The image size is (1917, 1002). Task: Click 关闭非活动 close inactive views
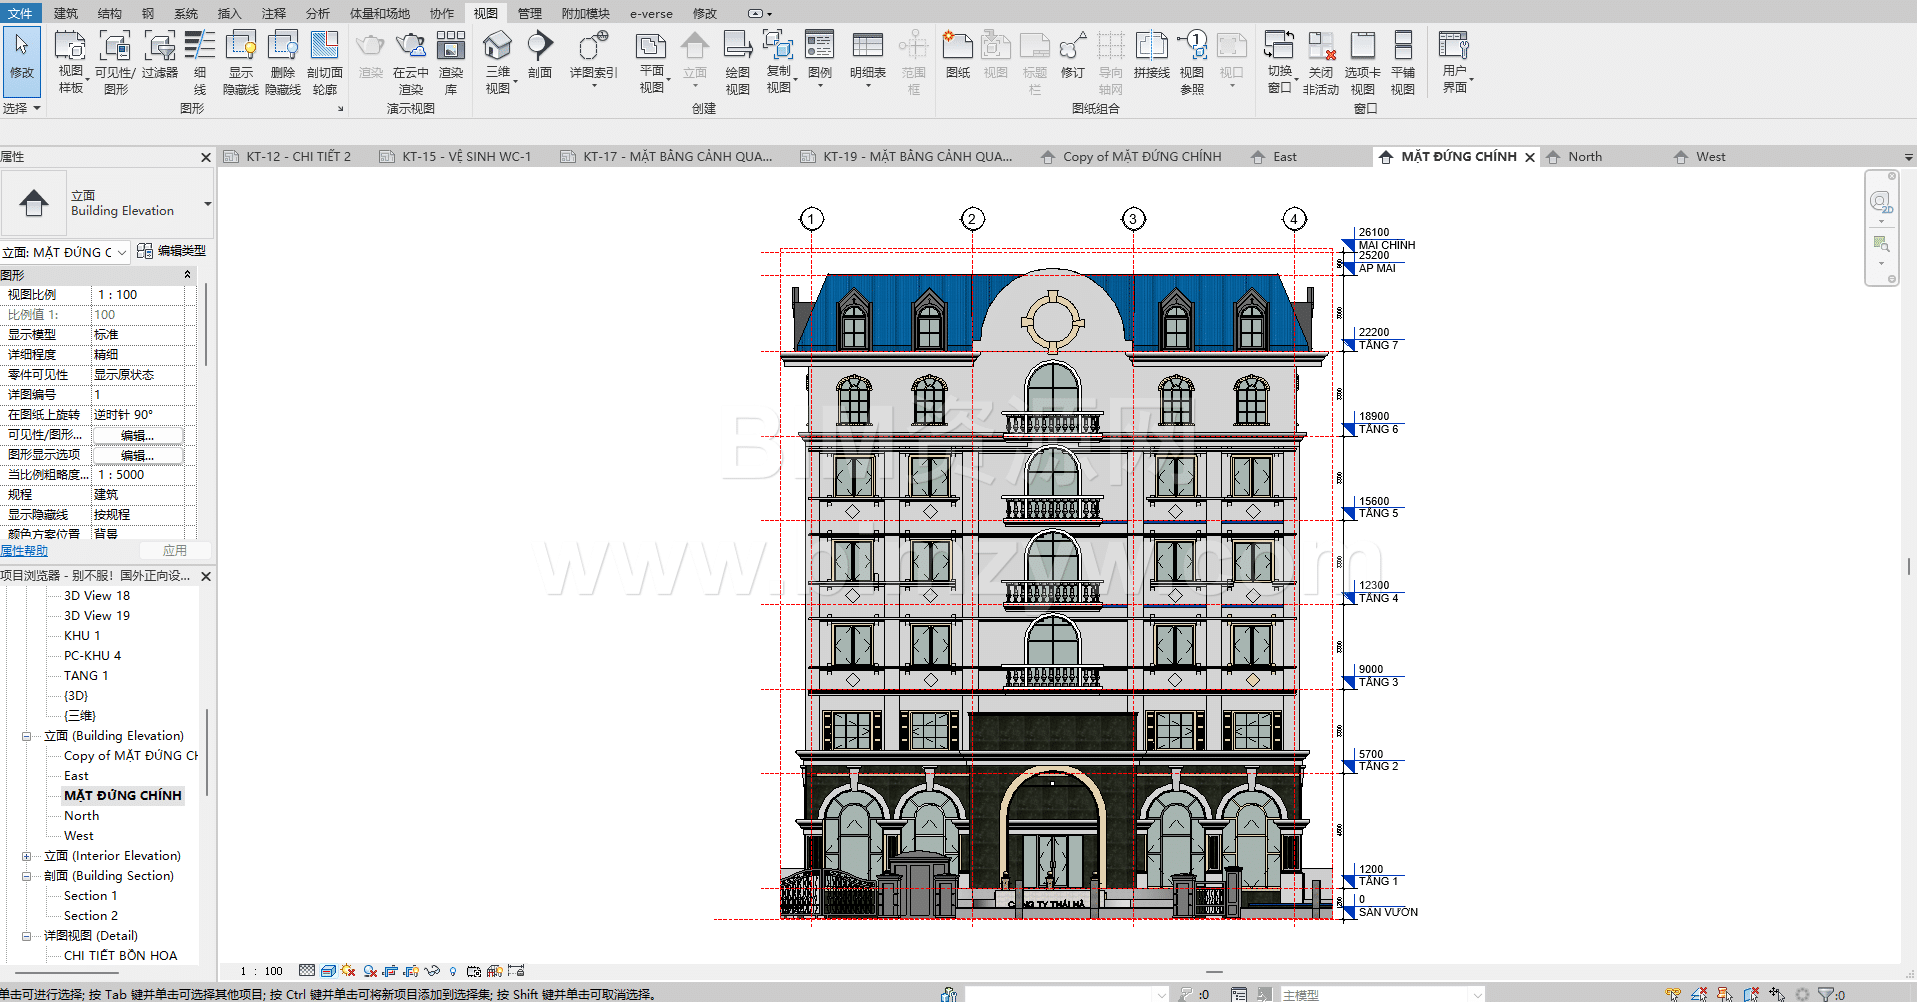[x=1321, y=62]
